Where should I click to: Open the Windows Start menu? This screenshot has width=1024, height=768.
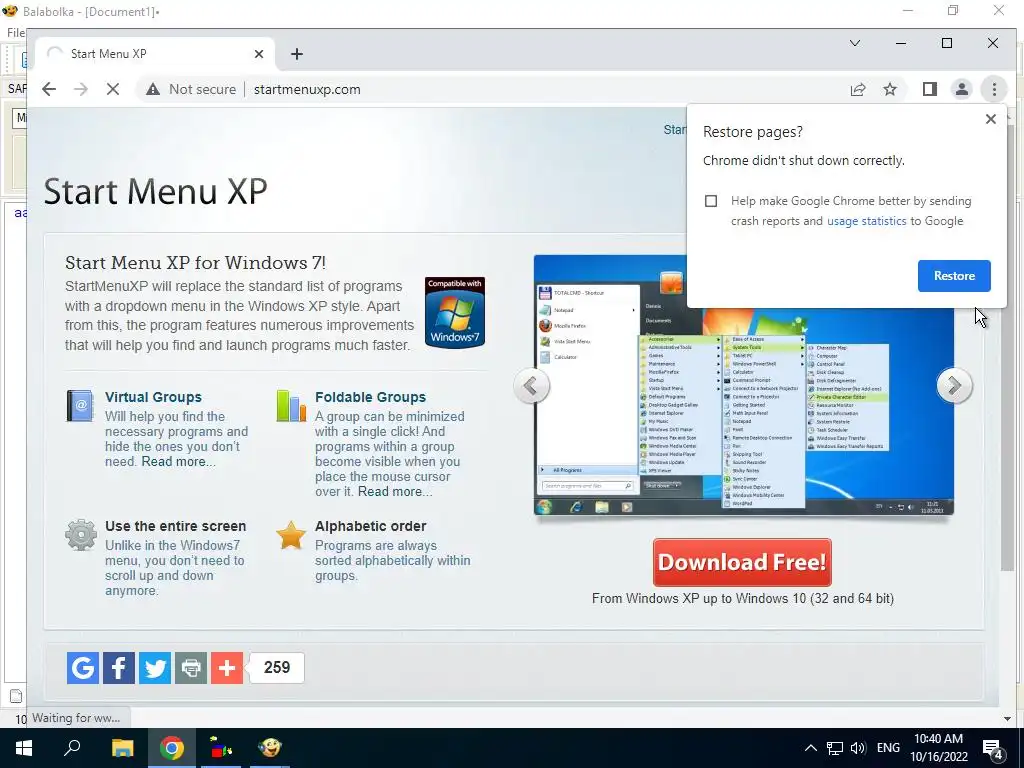(x=24, y=748)
